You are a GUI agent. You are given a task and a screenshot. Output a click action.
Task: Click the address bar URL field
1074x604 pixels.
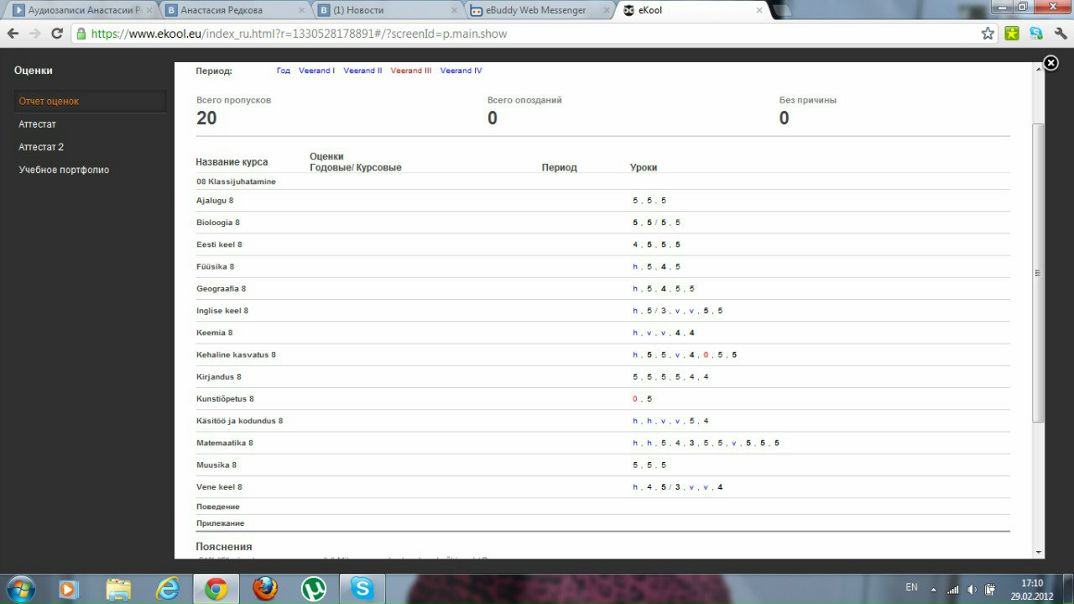pos(500,33)
